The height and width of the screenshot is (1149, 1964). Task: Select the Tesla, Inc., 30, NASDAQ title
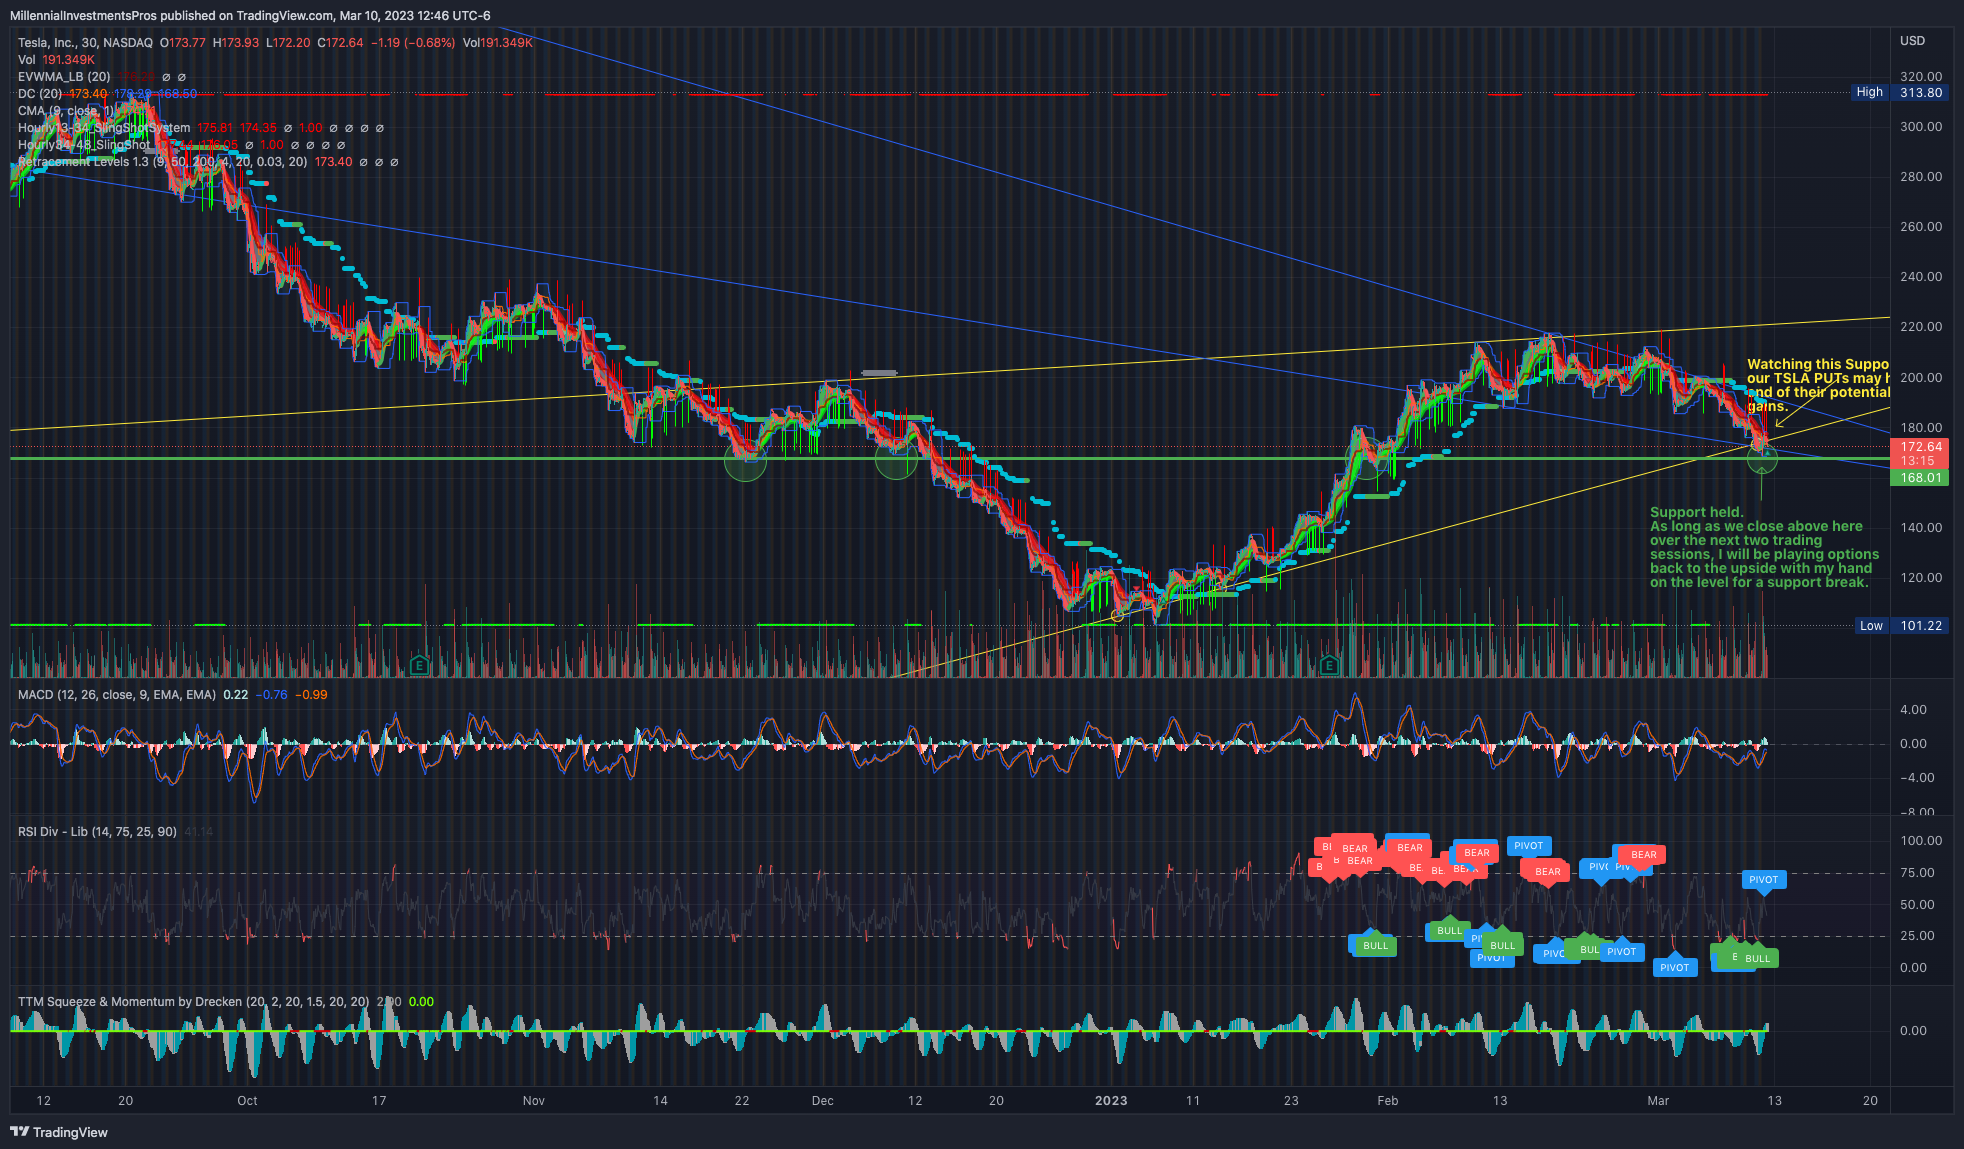pyautogui.click(x=85, y=43)
